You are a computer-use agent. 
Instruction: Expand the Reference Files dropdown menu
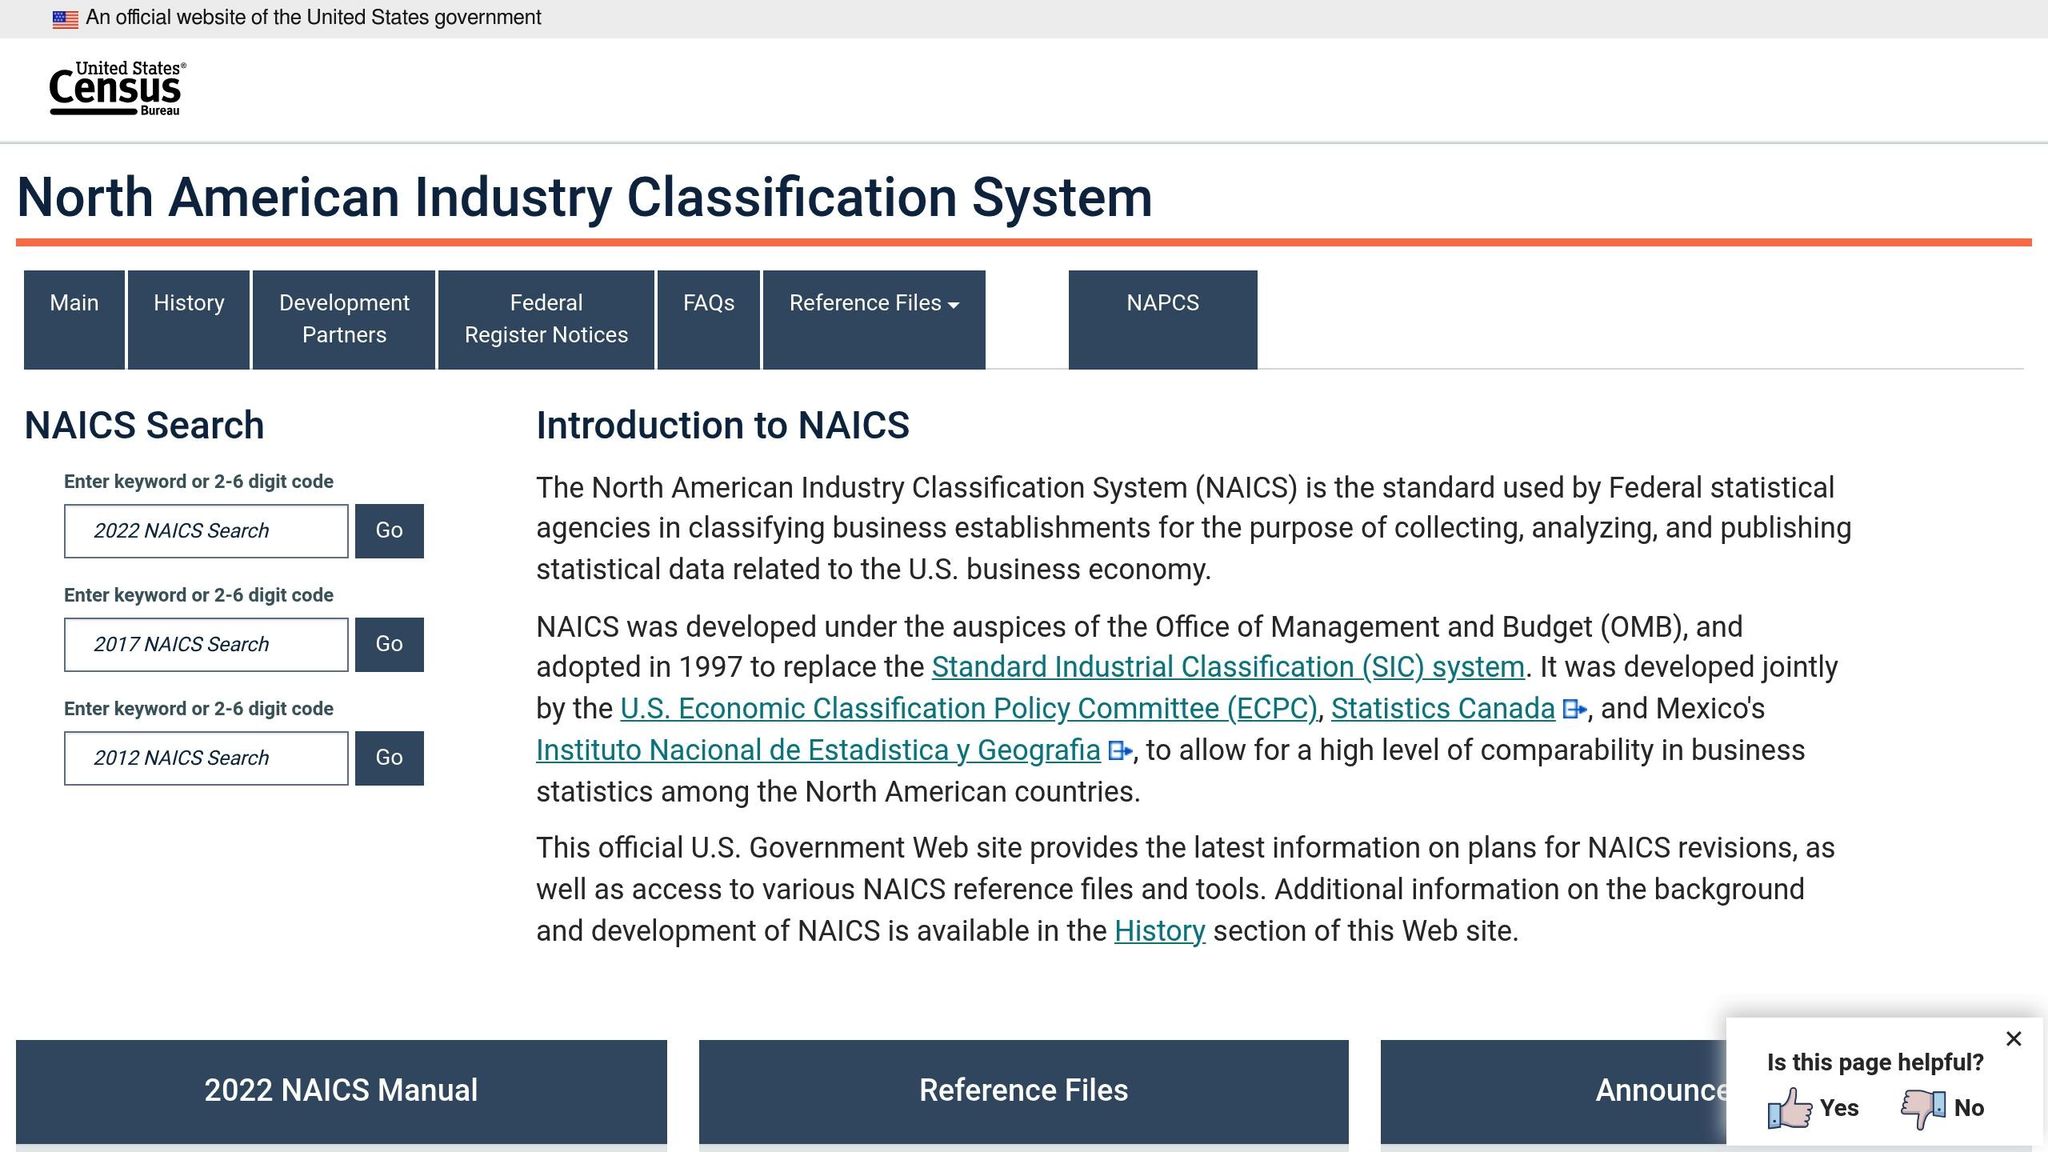(x=874, y=319)
